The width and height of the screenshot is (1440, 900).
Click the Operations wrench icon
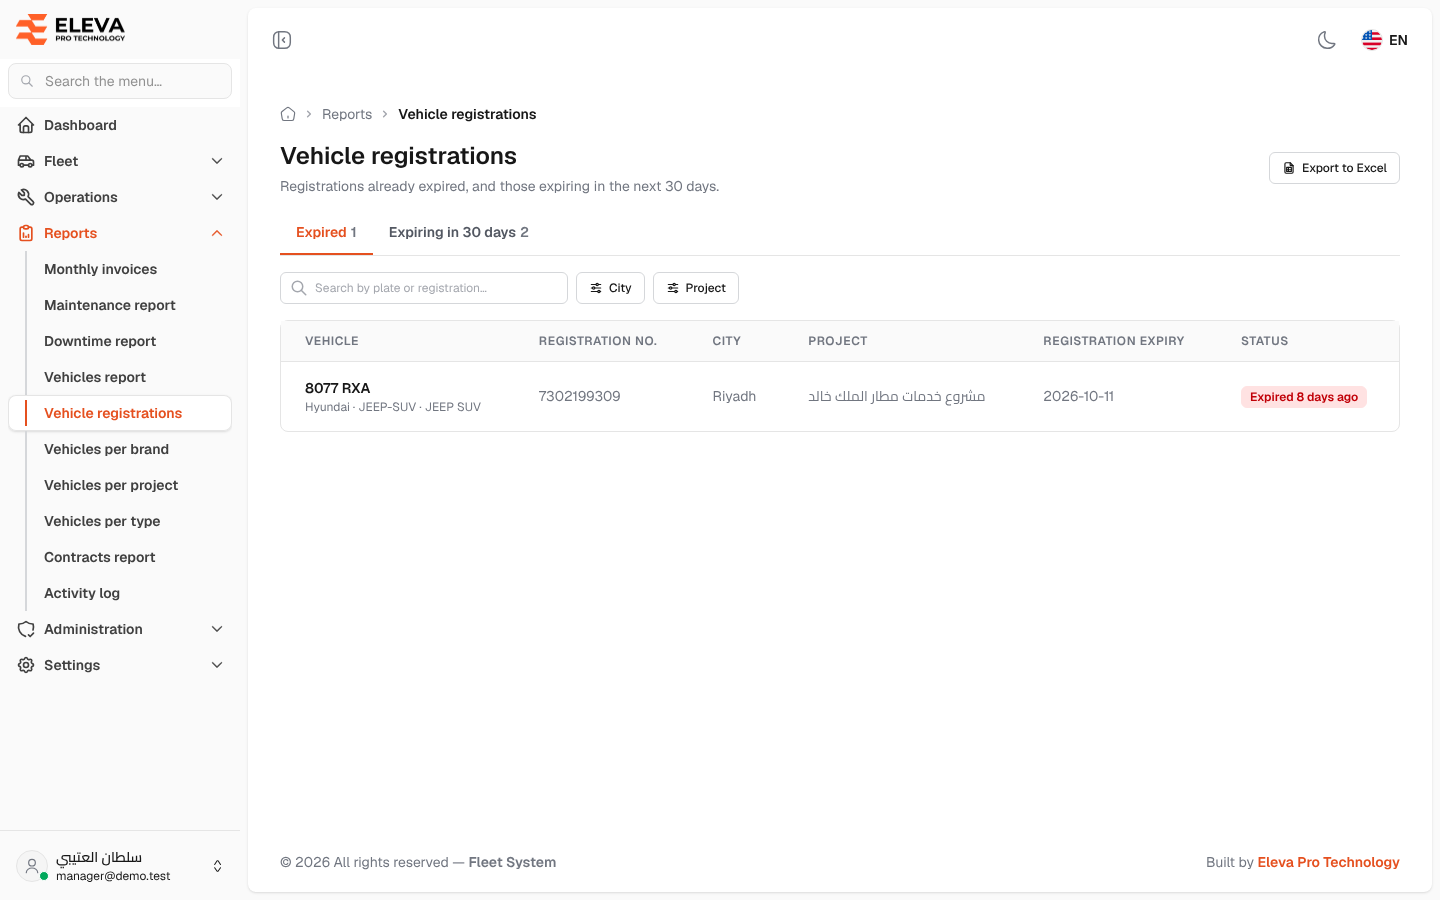coord(26,197)
